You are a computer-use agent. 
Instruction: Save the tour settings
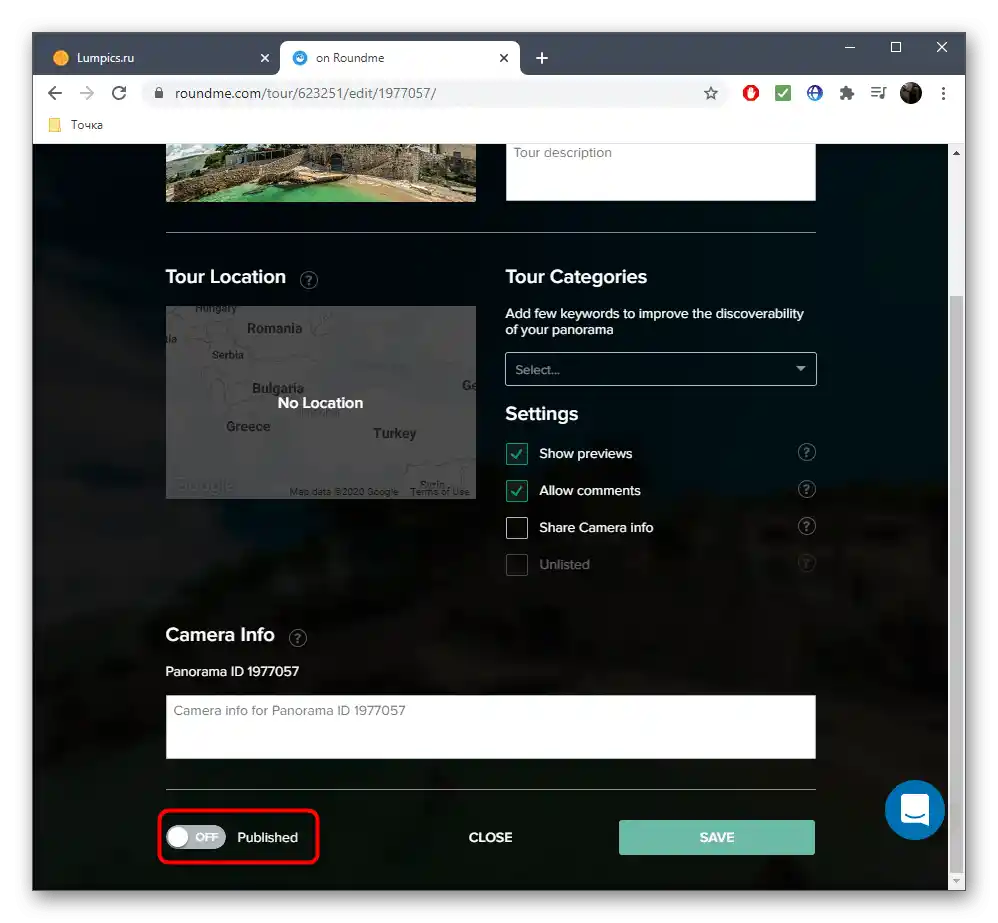(x=717, y=837)
